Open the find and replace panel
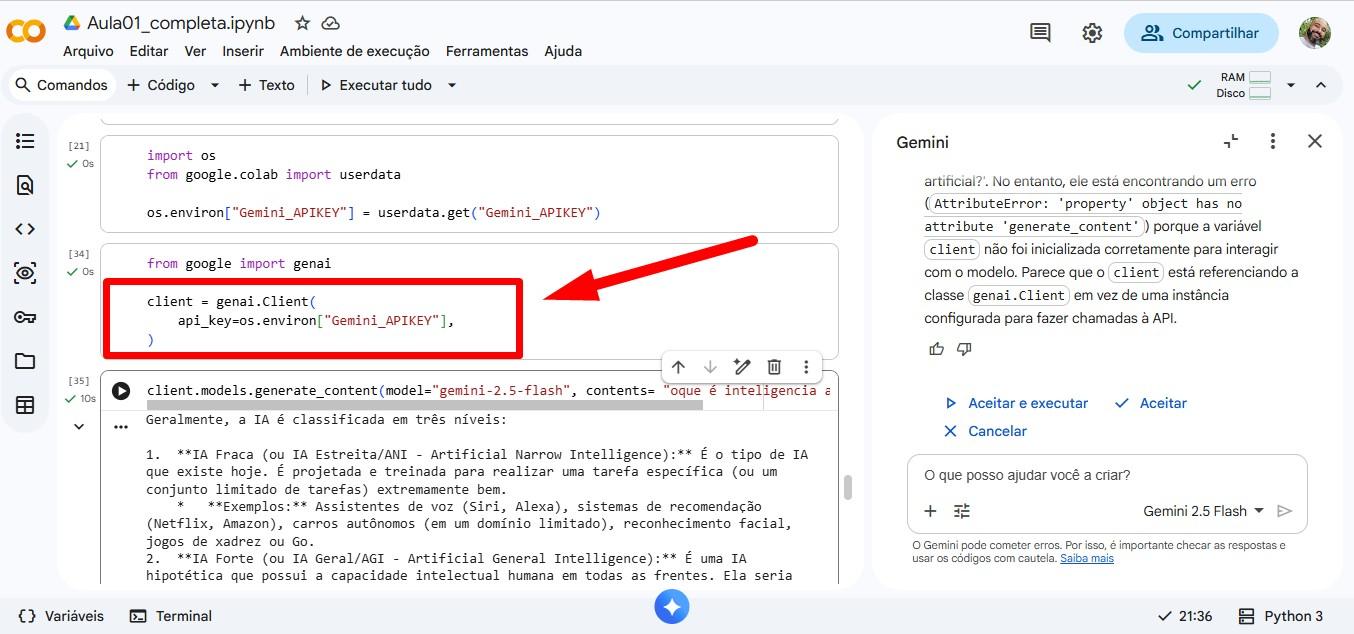 point(25,185)
